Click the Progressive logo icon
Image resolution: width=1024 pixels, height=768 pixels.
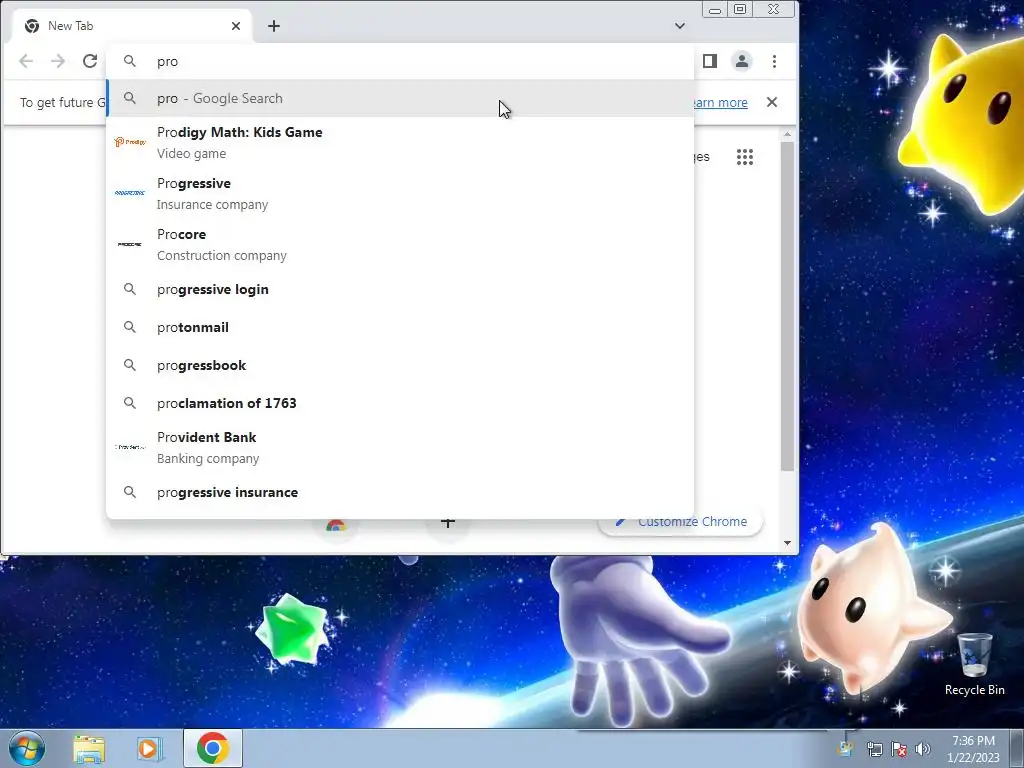point(130,193)
